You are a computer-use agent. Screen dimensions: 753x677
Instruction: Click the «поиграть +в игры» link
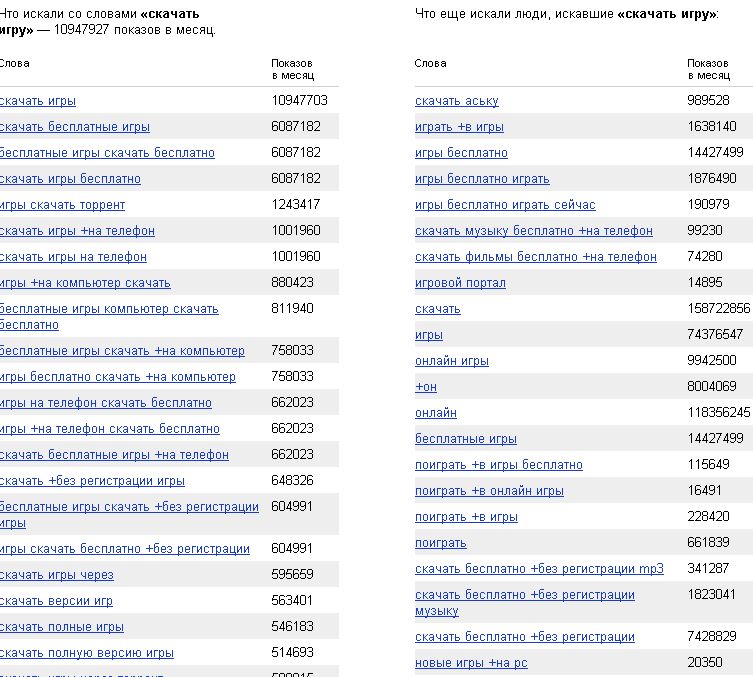(x=466, y=517)
